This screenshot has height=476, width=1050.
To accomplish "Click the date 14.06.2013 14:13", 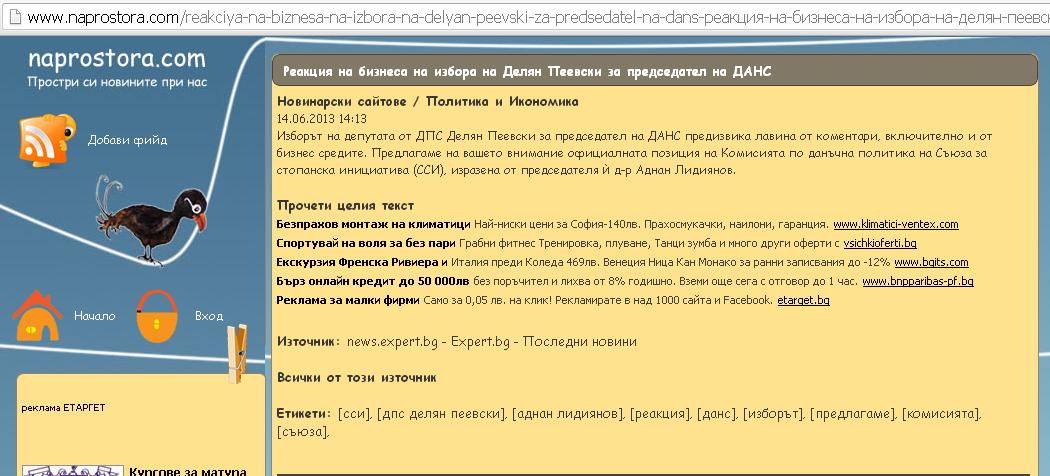I will point(321,119).
